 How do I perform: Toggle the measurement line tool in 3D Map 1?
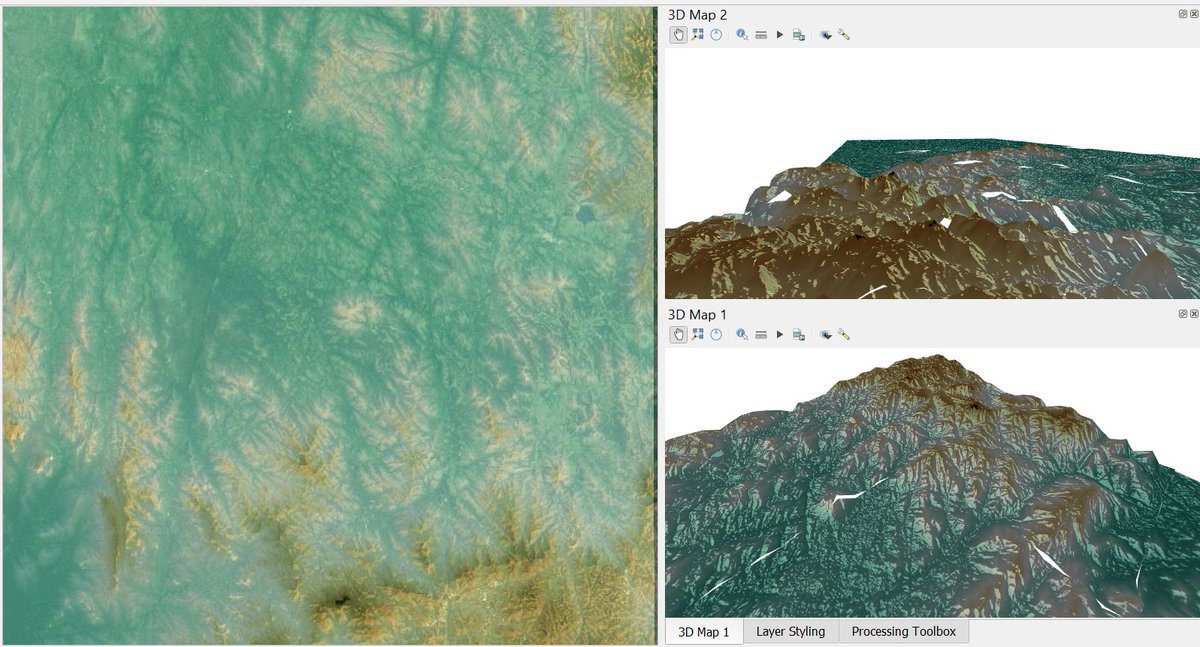pos(761,334)
